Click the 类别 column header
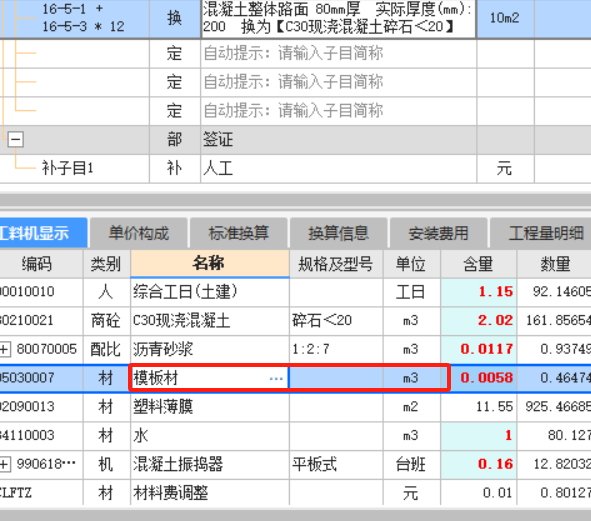The image size is (591, 521). pyautogui.click(x=106, y=264)
